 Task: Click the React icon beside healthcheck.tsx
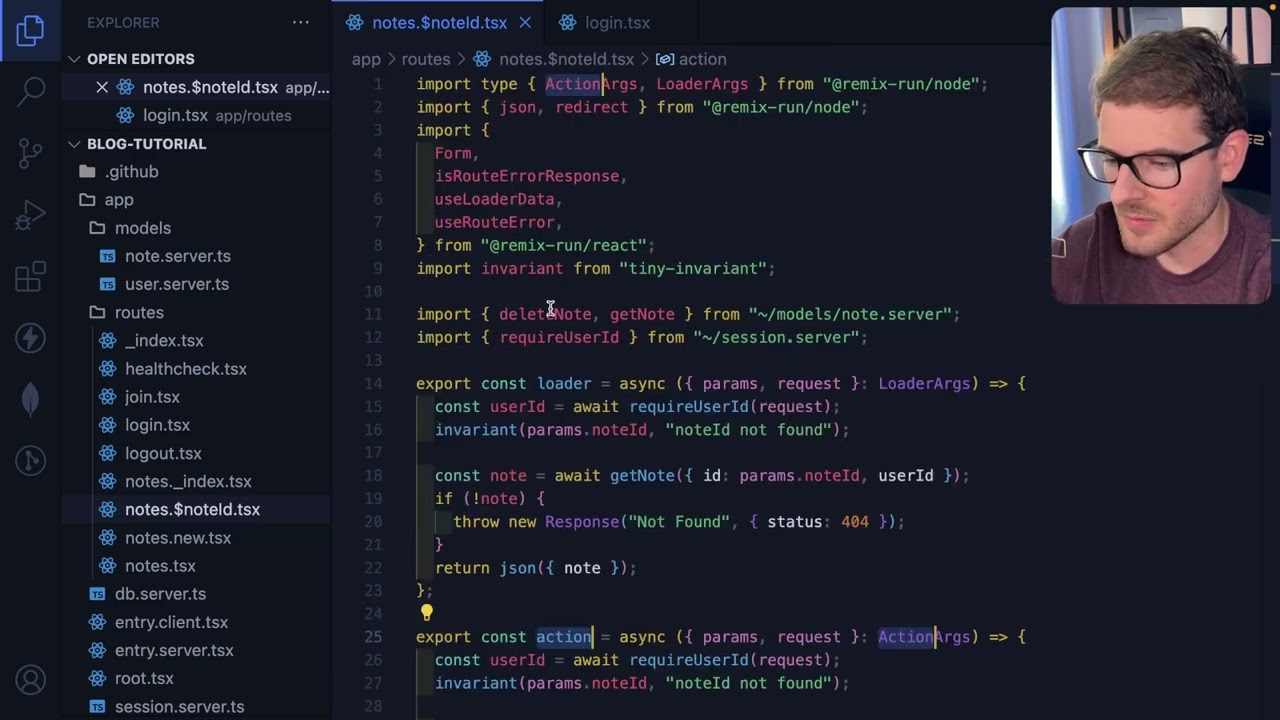(107, 369)
